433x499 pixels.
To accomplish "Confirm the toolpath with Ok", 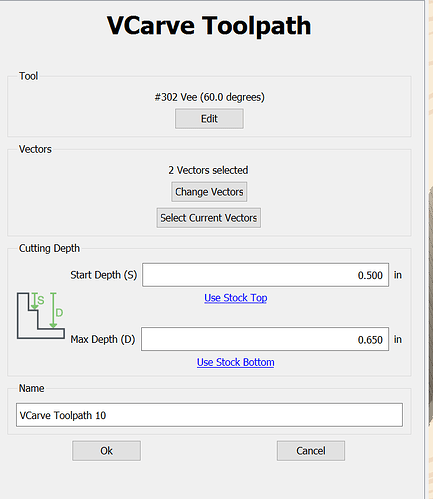I will point(106,451).
